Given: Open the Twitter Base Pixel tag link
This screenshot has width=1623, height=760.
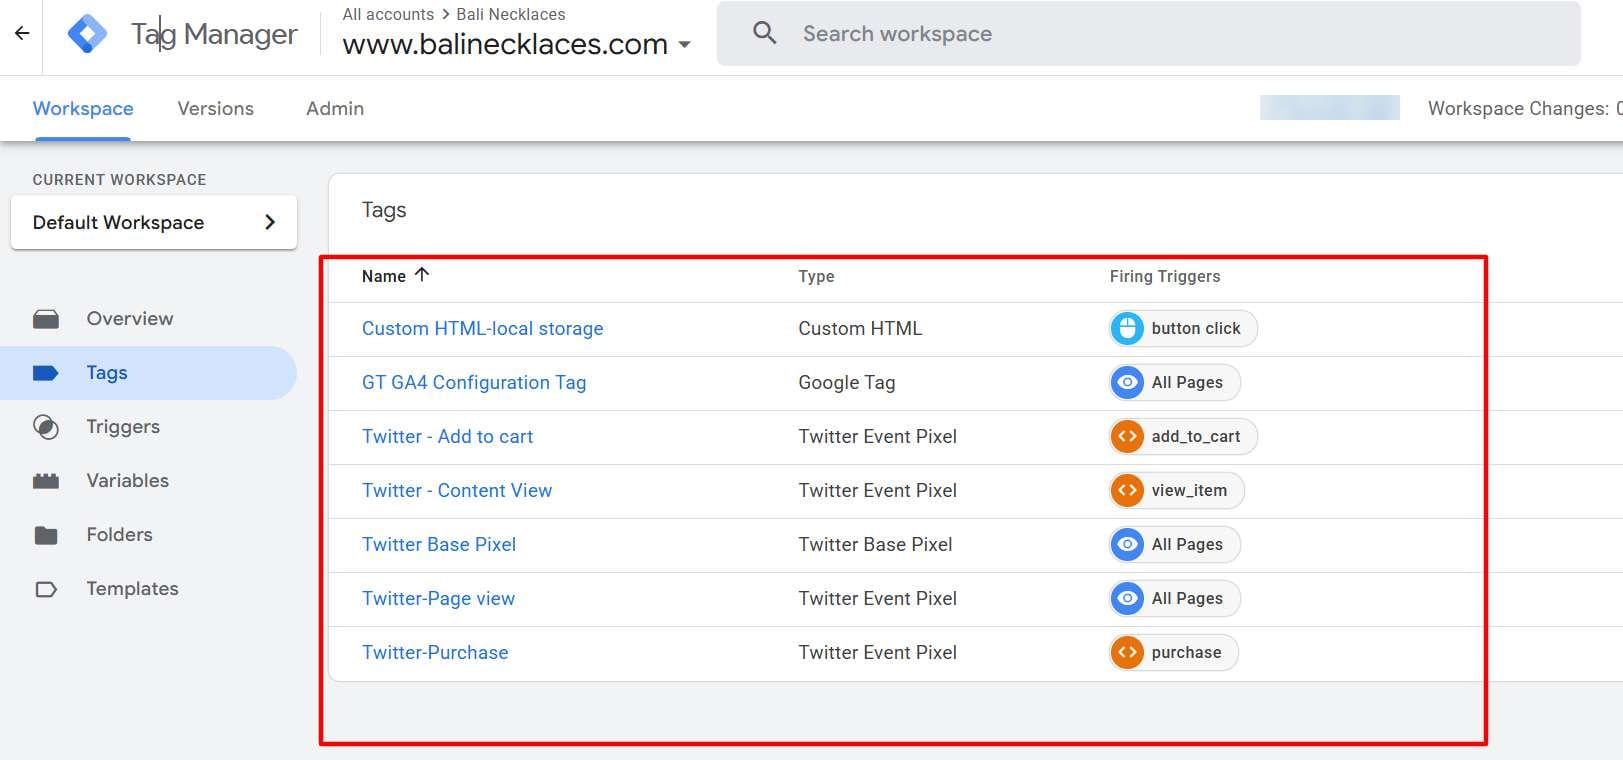Looking at the screenshot, I should pyautogui.click(x=439, y=544).
